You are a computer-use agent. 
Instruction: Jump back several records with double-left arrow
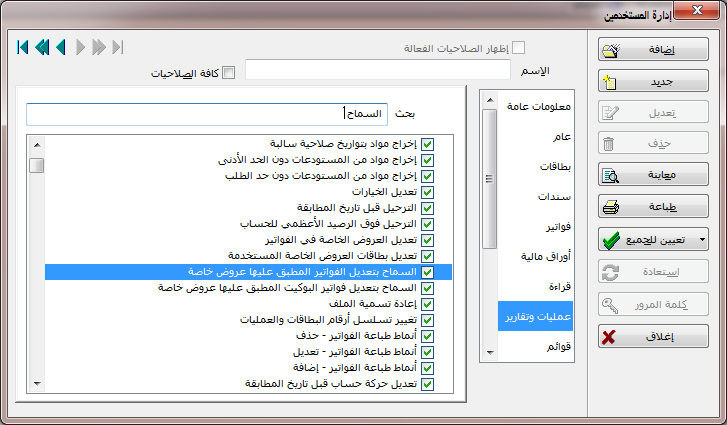point(42,47)
